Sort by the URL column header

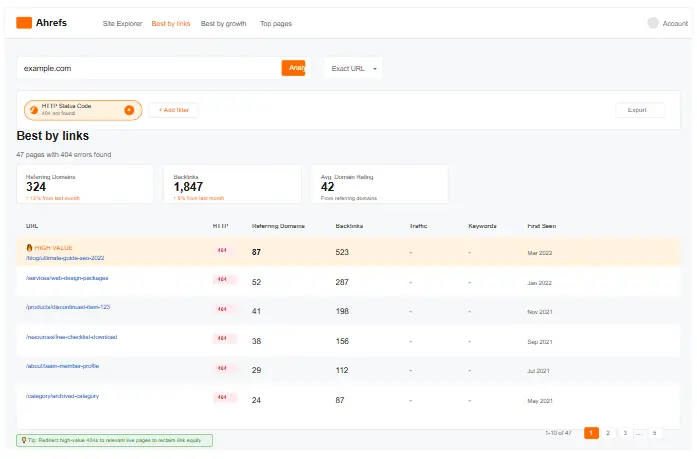(32, 226)
